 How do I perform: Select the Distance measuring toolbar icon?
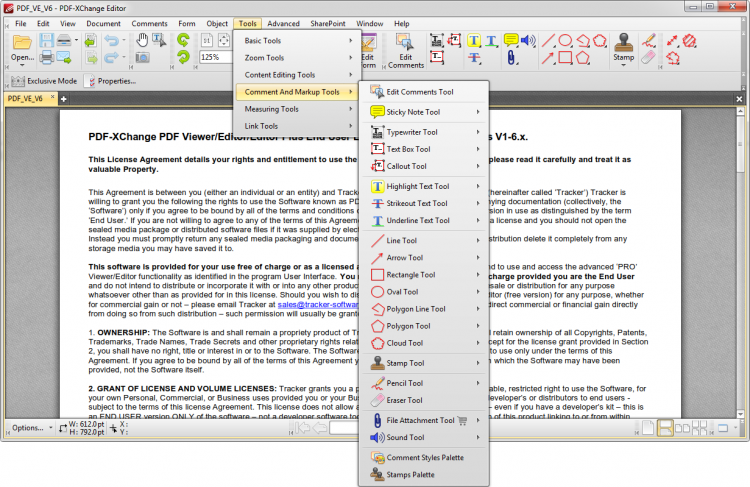point(672,40)
